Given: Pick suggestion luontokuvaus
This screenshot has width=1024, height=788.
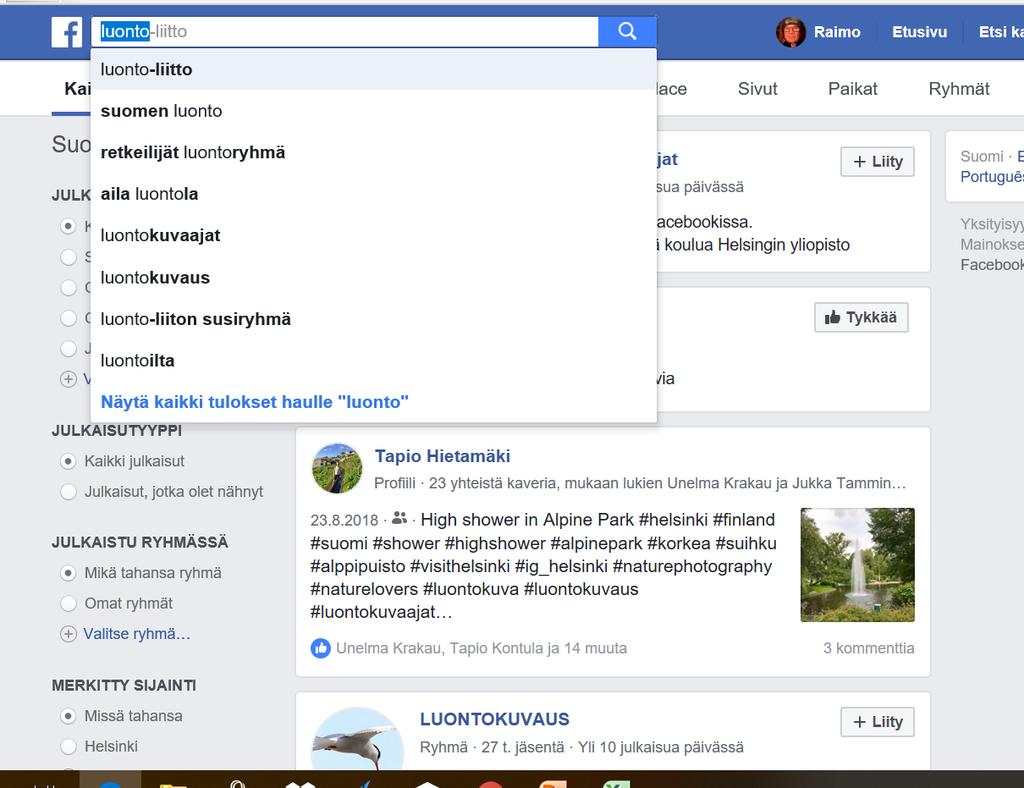Looking at the screenshot, I should pos(374,277).
